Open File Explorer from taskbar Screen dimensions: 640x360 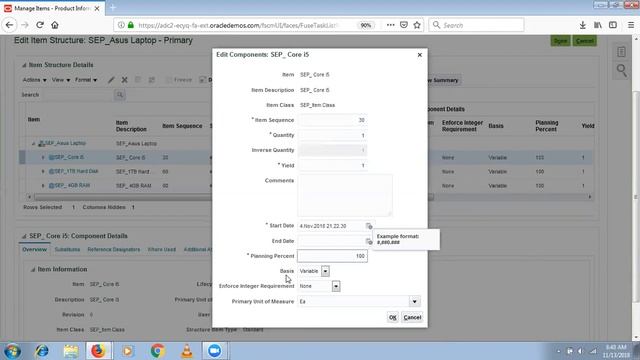click(x=71, y=351)
